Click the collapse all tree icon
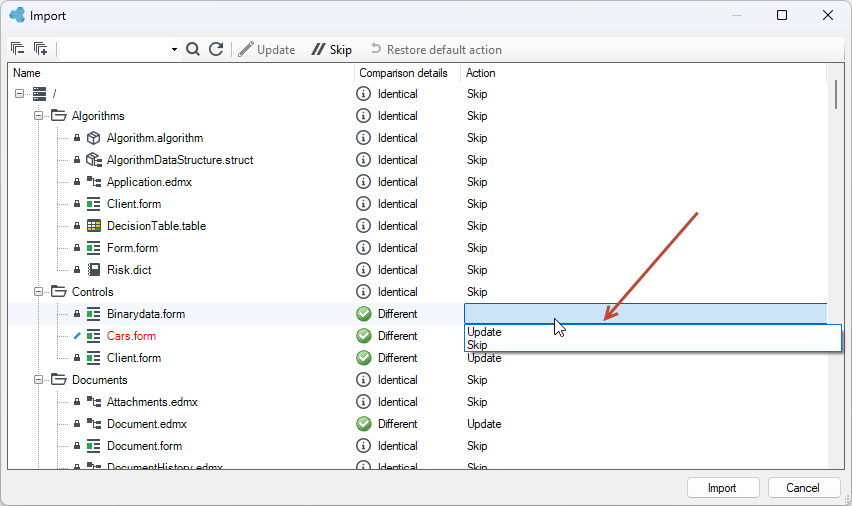Screen dimensions: 852x506 point(17,49)
